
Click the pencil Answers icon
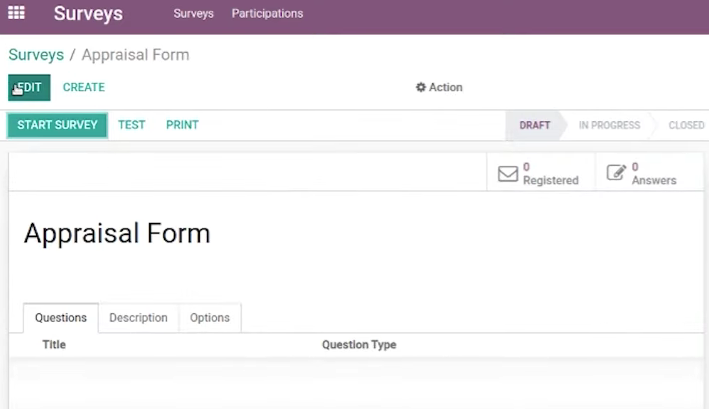click(x=616, y=173)
